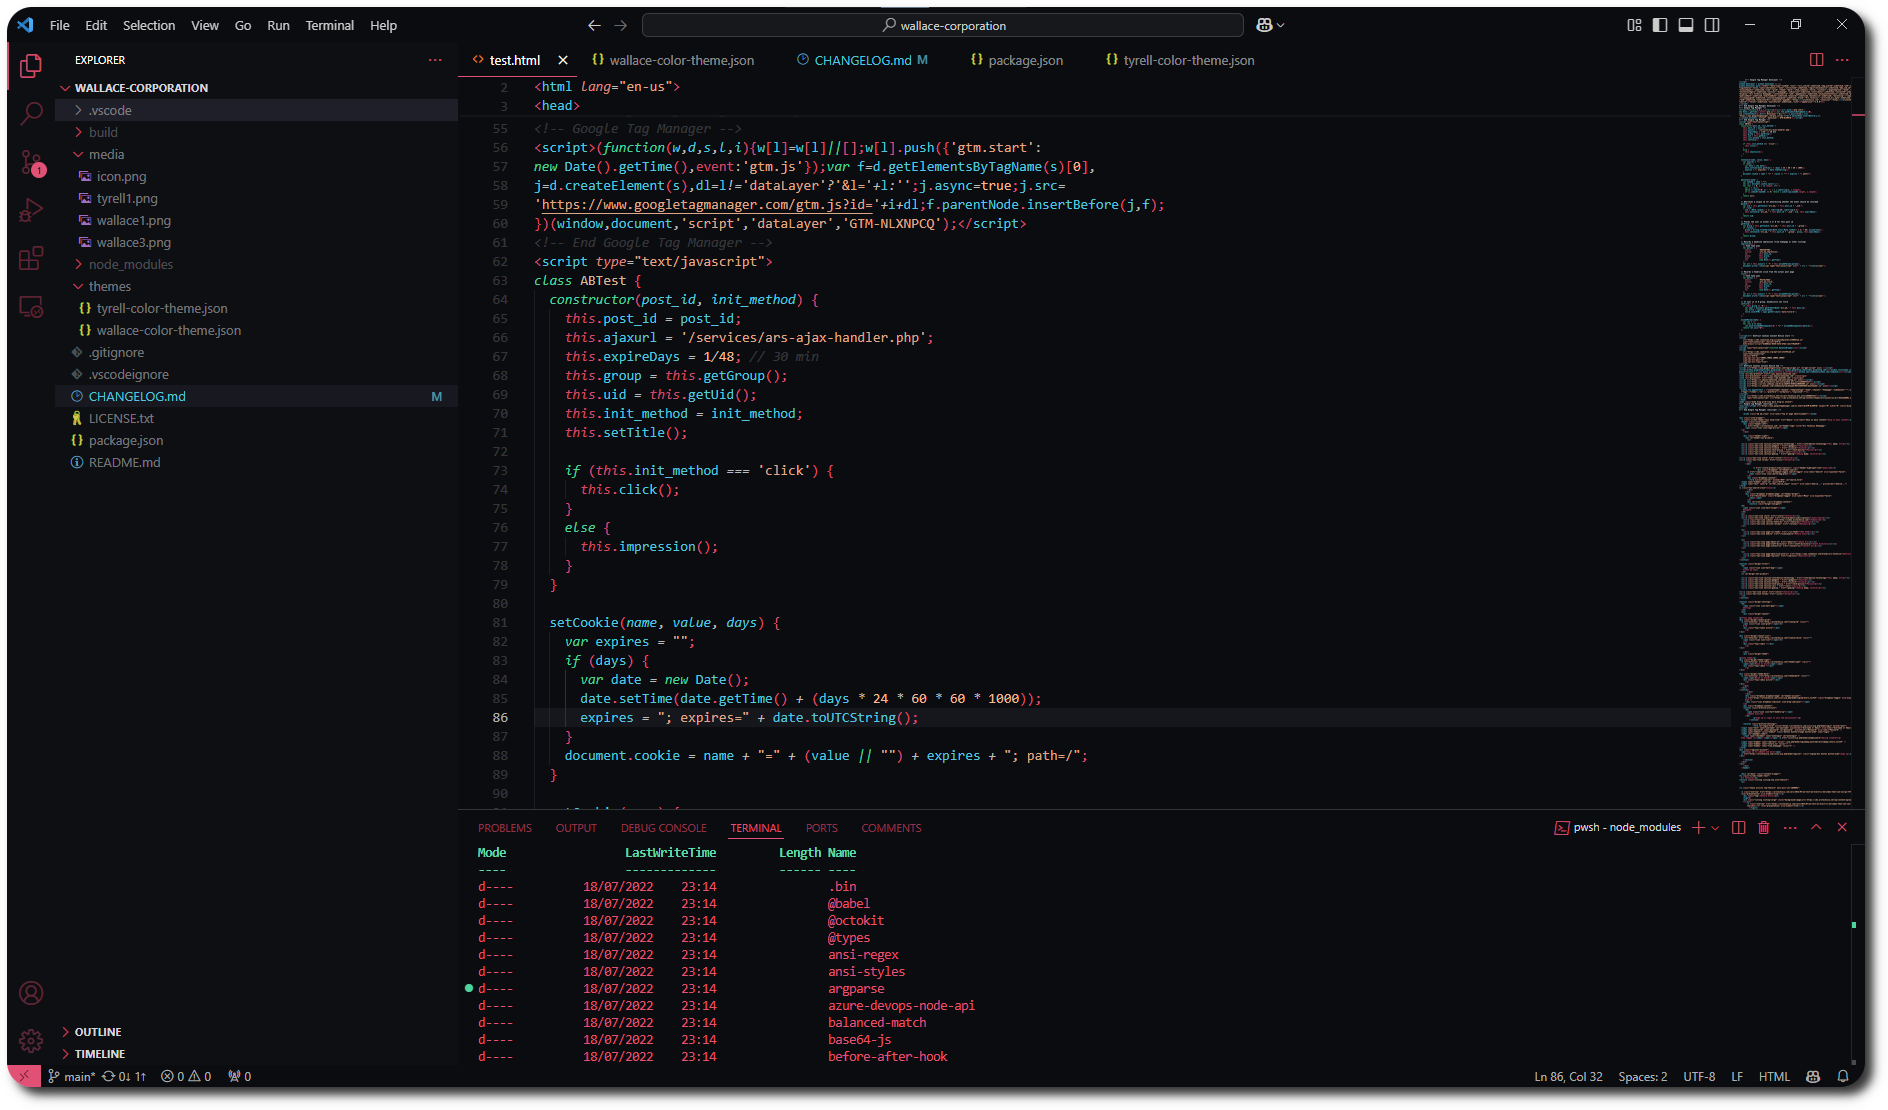Switch to CHANGELOG.md editor tab

862,60
